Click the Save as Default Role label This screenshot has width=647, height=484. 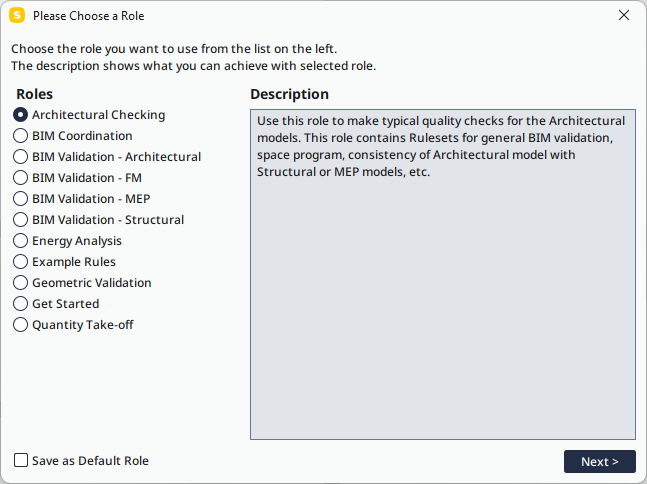point(90,460)
